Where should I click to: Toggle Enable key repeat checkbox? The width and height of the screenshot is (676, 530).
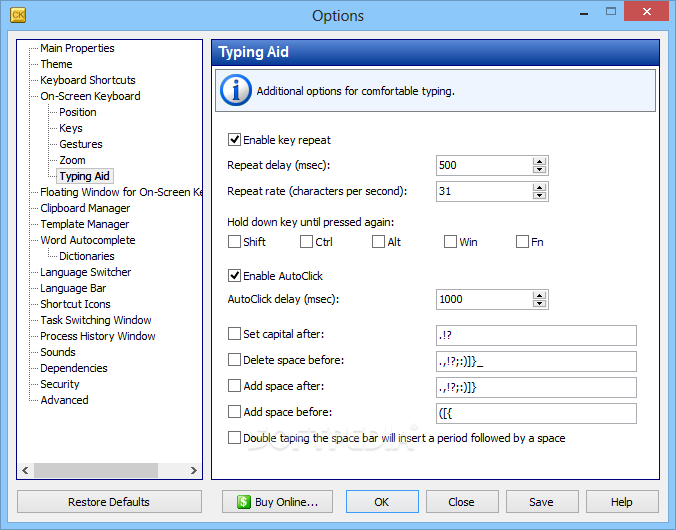point(234,140)
